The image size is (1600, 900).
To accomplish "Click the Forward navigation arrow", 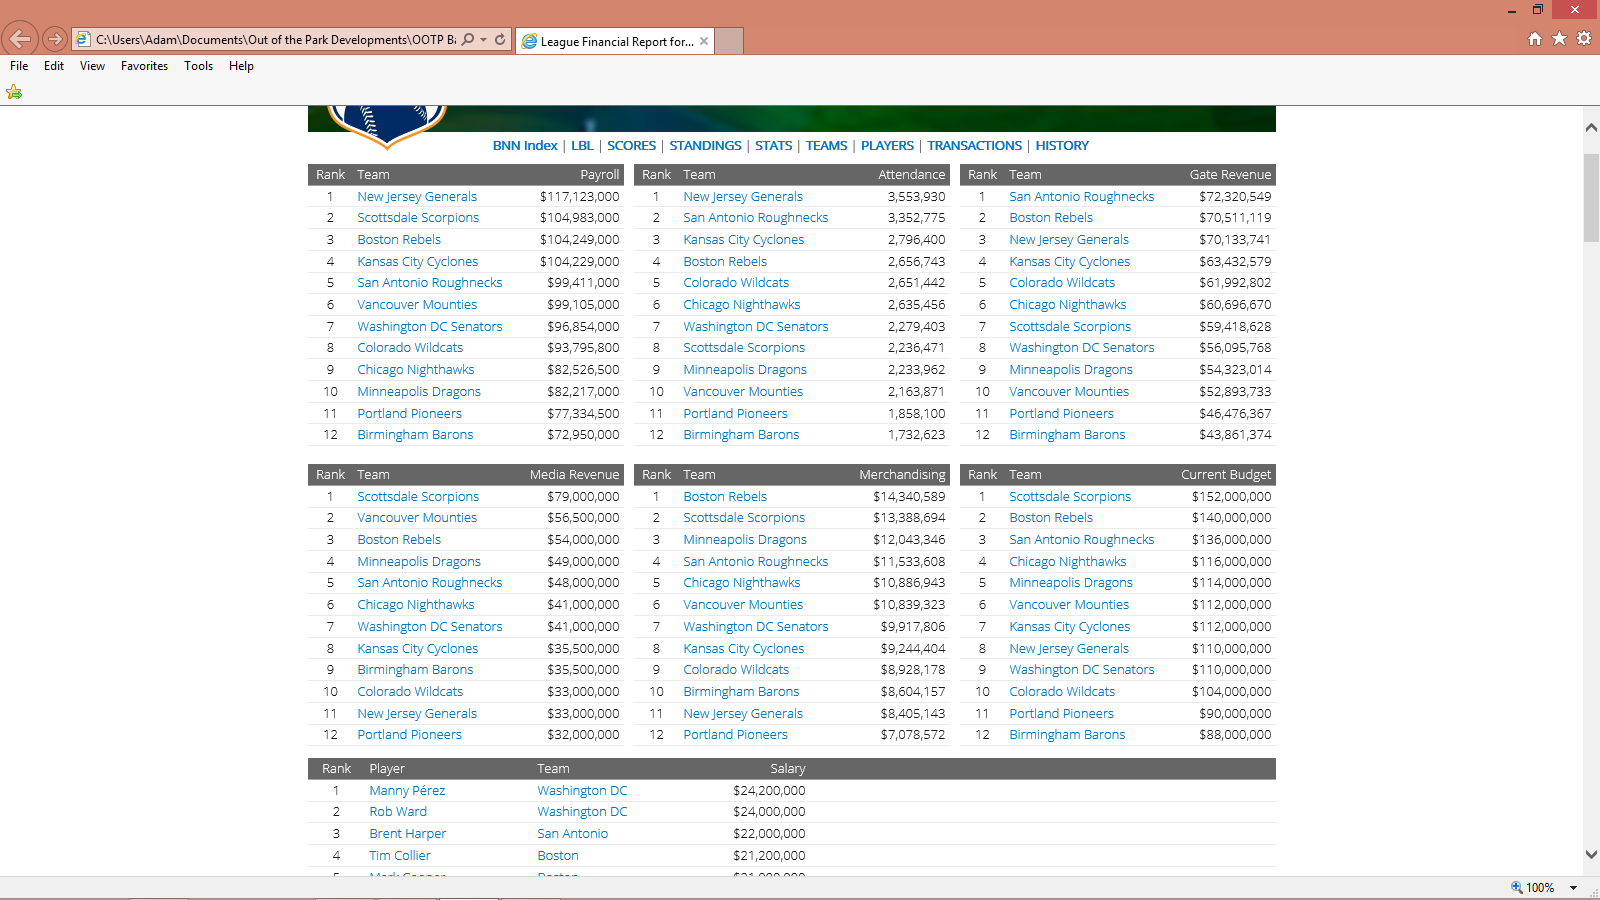I will [x=55, y=39].
